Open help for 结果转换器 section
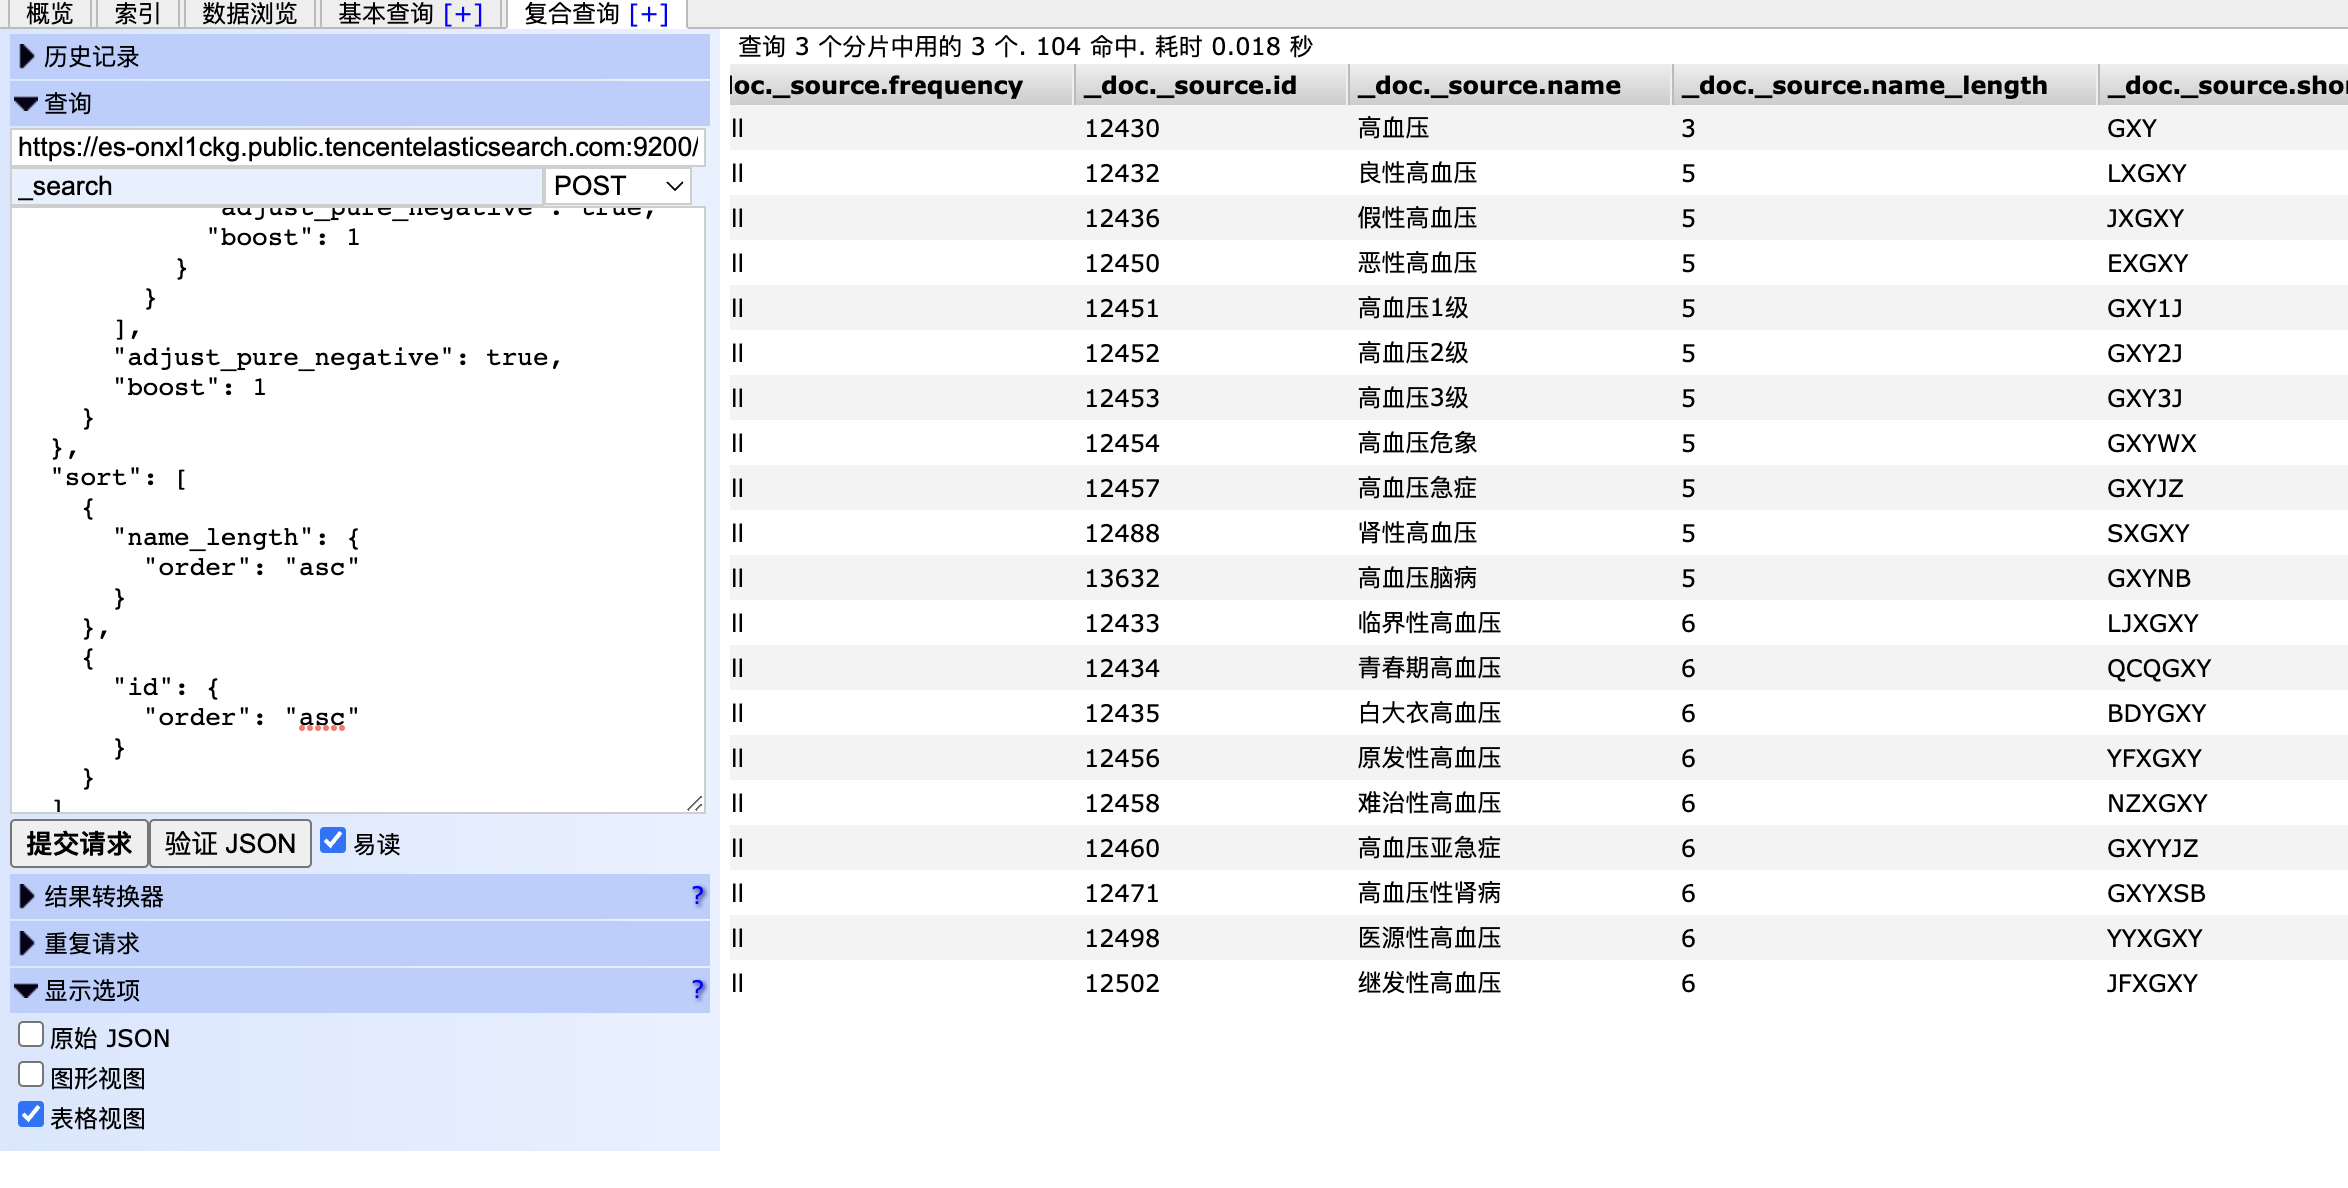The width and height of the screenshot is (2348, 1188). click(697, 895)
